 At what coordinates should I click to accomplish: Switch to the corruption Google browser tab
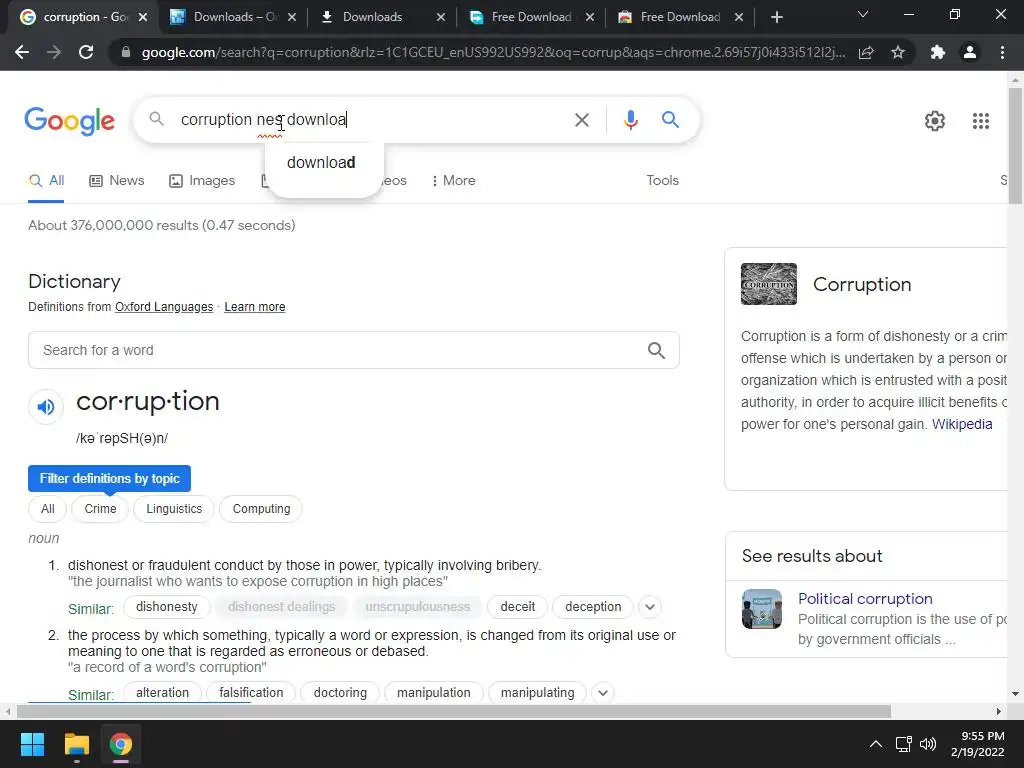pos(81,17)
